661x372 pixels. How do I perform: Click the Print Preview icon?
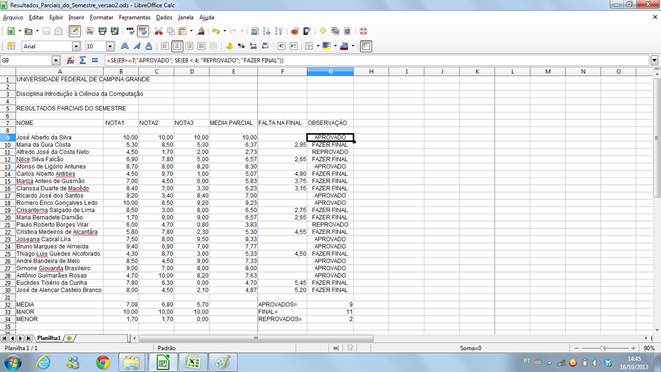click(115, 31)
